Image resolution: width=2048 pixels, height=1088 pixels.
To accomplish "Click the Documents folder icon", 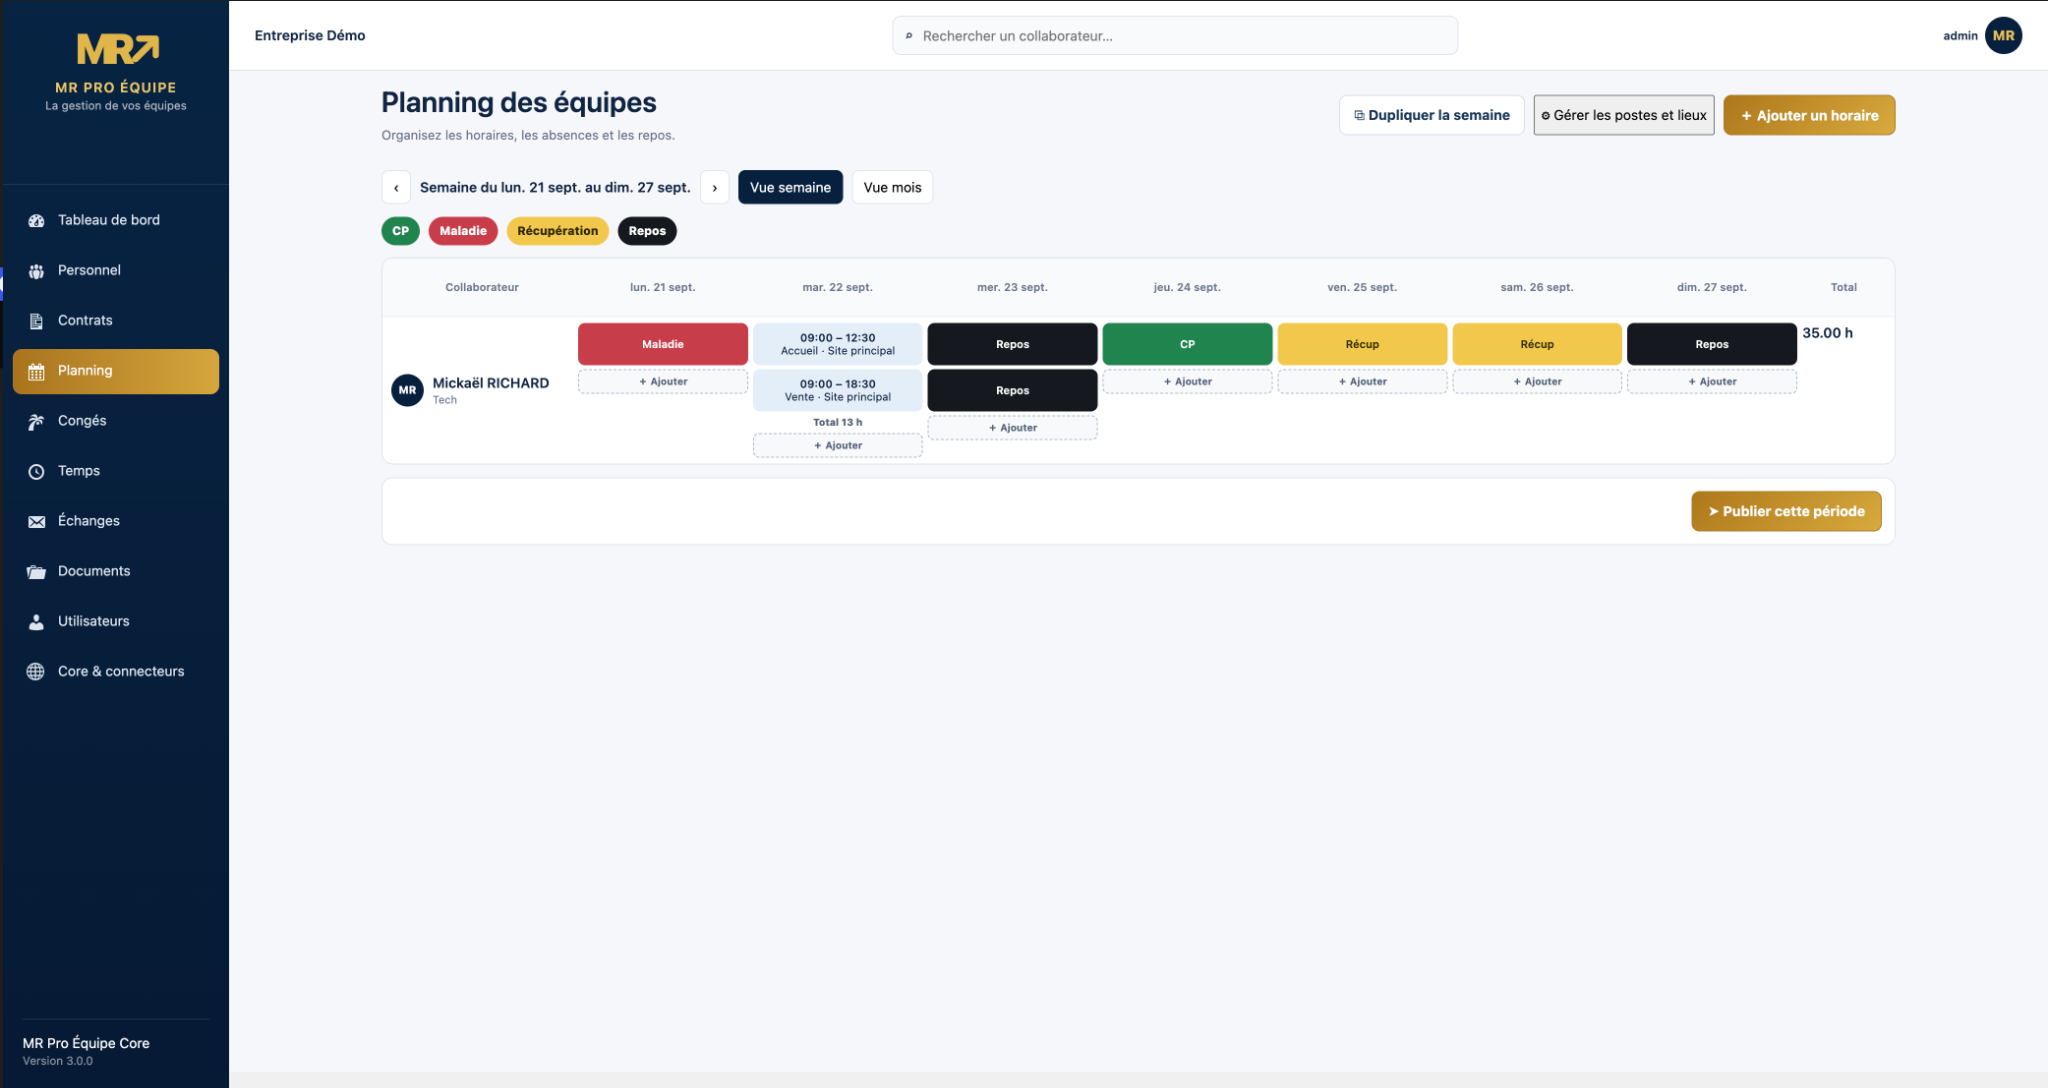I will (36, 571).
